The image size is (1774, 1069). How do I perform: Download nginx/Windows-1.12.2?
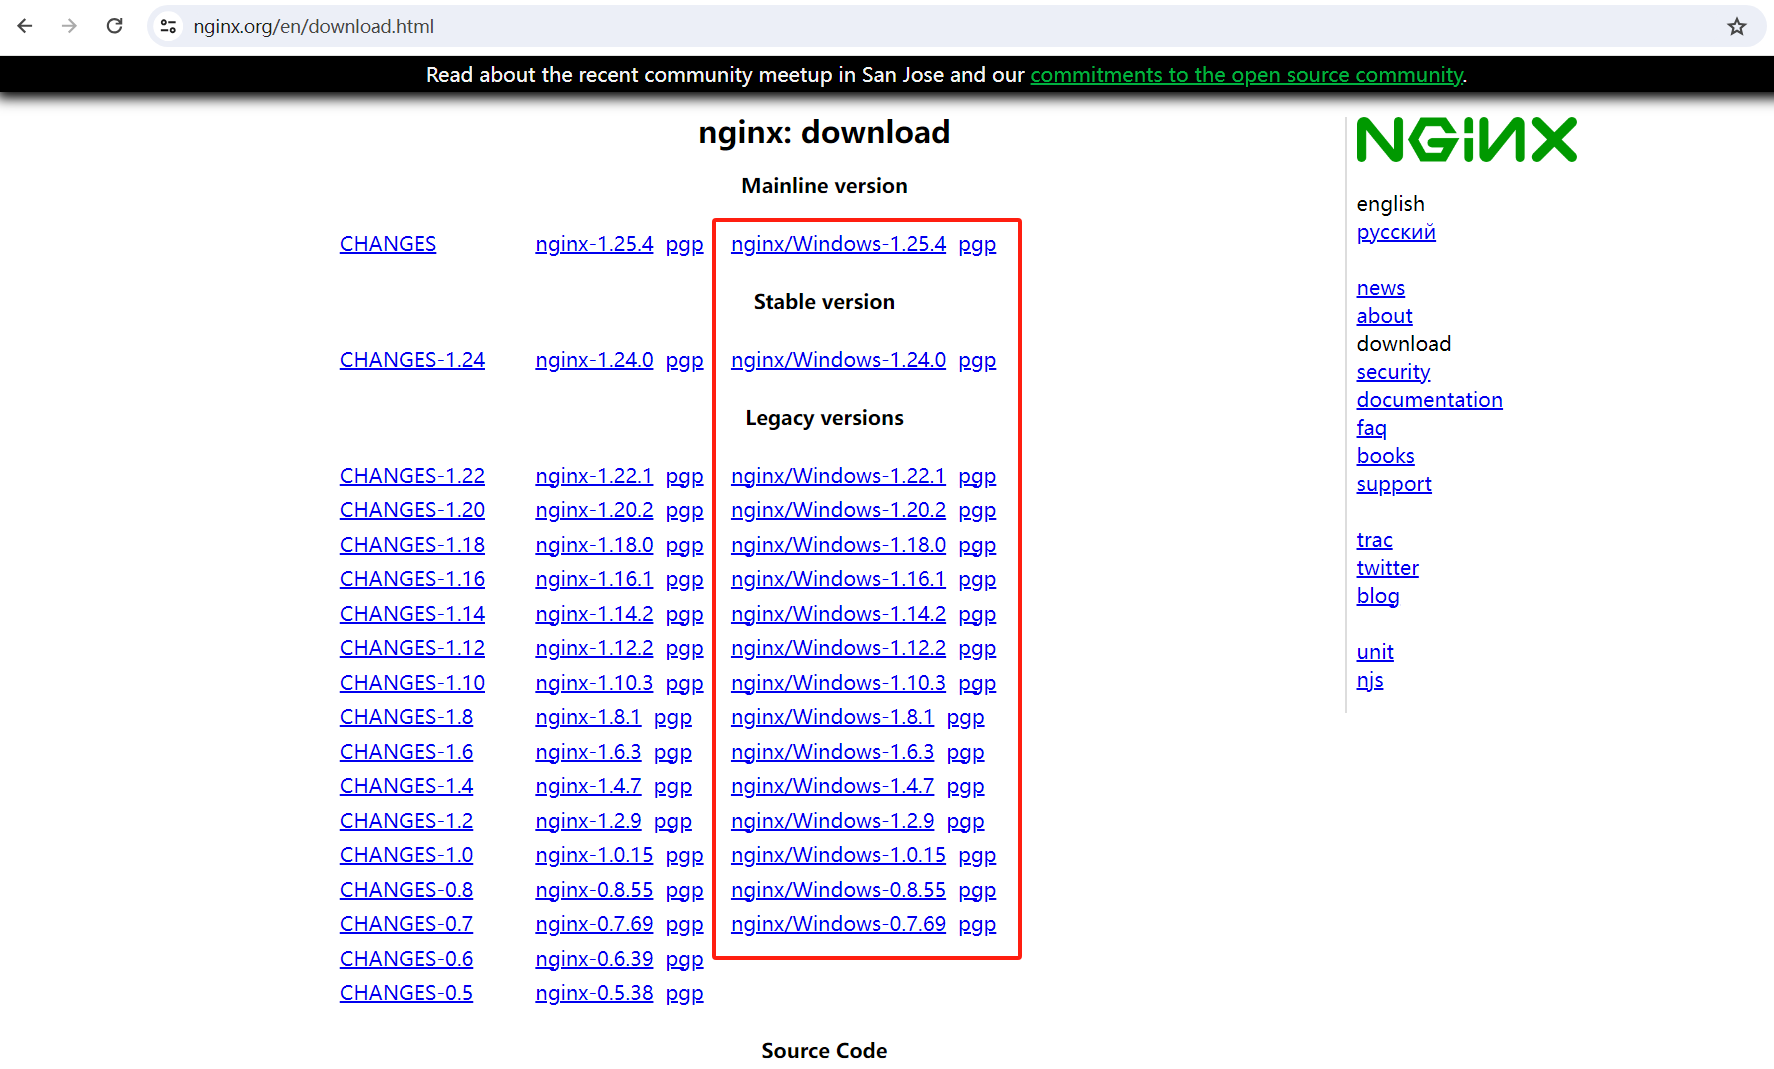[838, 648]
